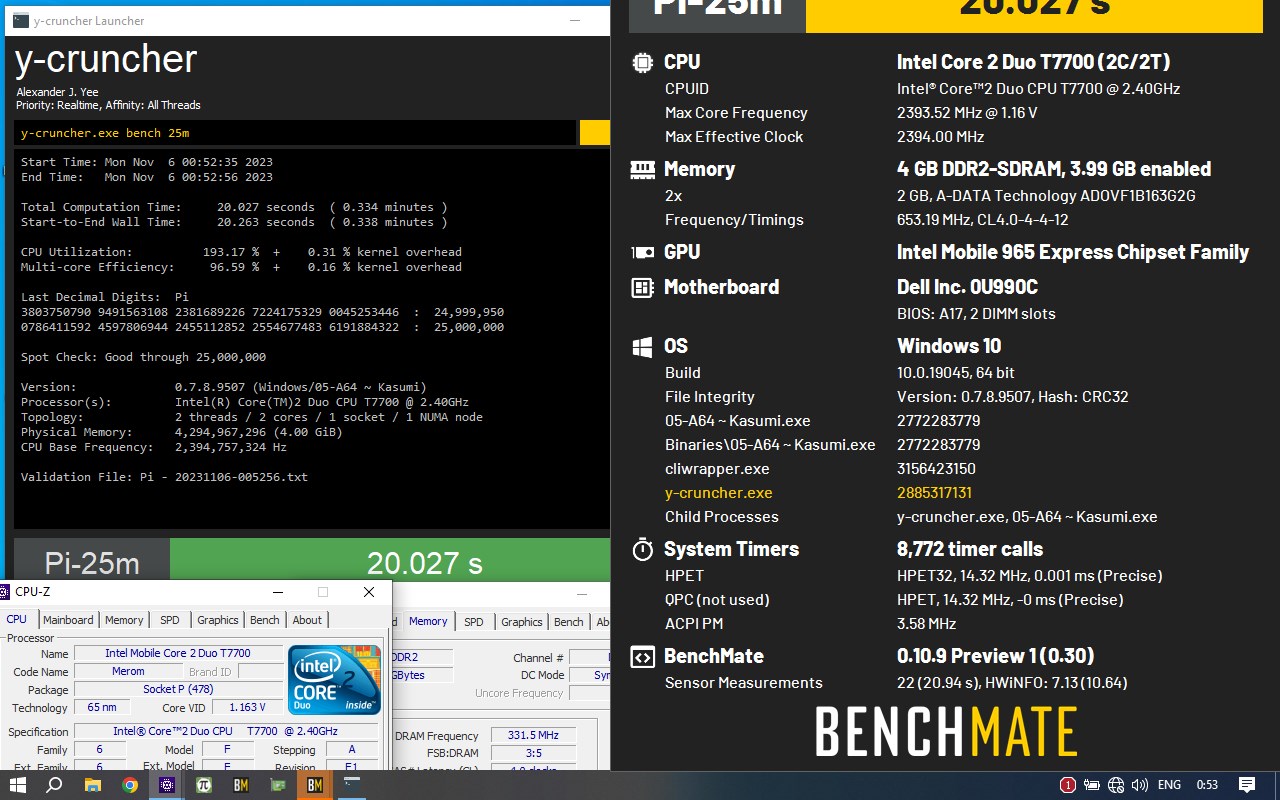Screen dimensions: 1280x800
Task: Switch to the Mainboard tab in front CPU-Z
Action: (x=68, y=620)
